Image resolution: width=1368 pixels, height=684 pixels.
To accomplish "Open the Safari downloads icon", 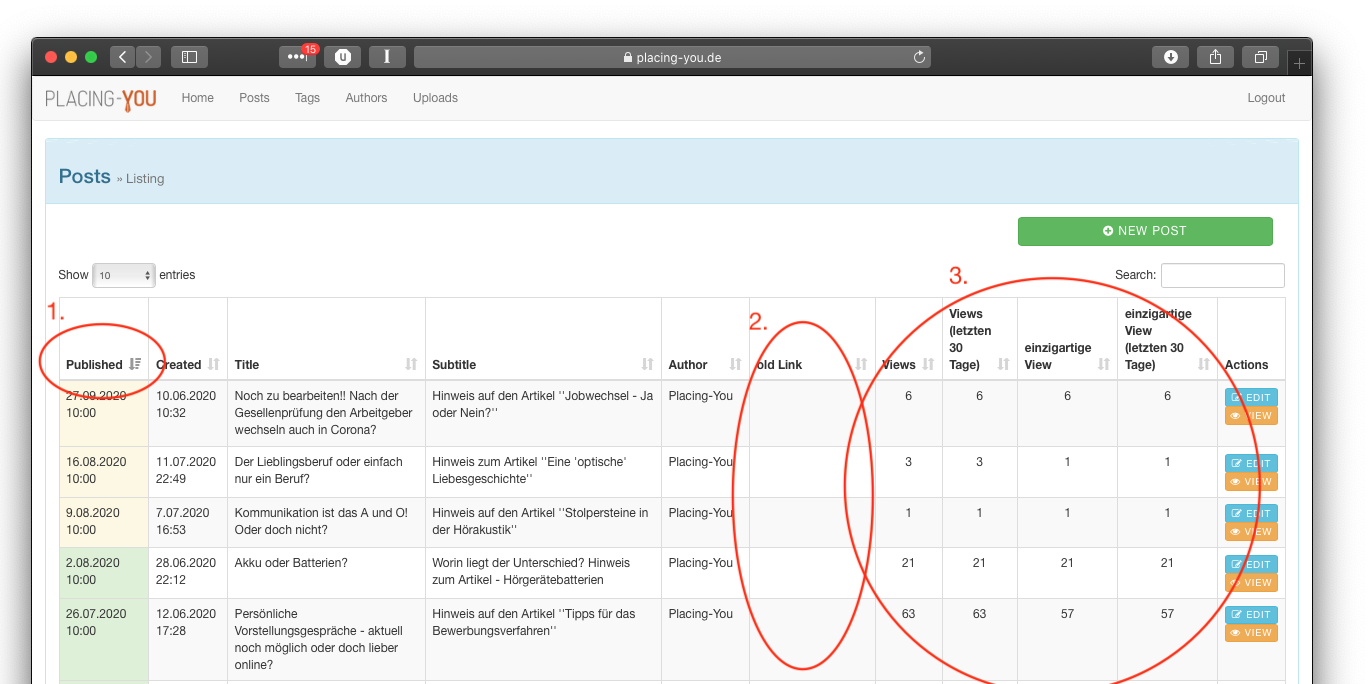I will click(x=1171, y=57).
